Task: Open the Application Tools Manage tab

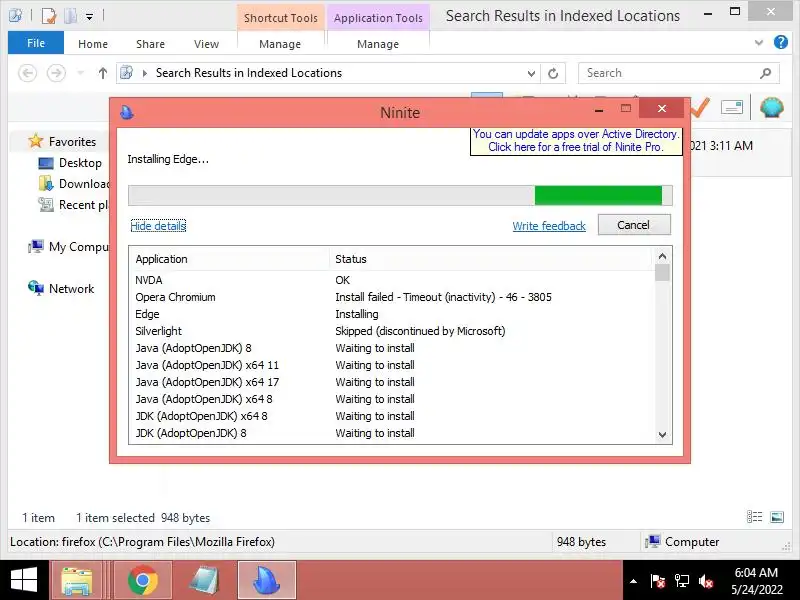Action: coord(378,44)
